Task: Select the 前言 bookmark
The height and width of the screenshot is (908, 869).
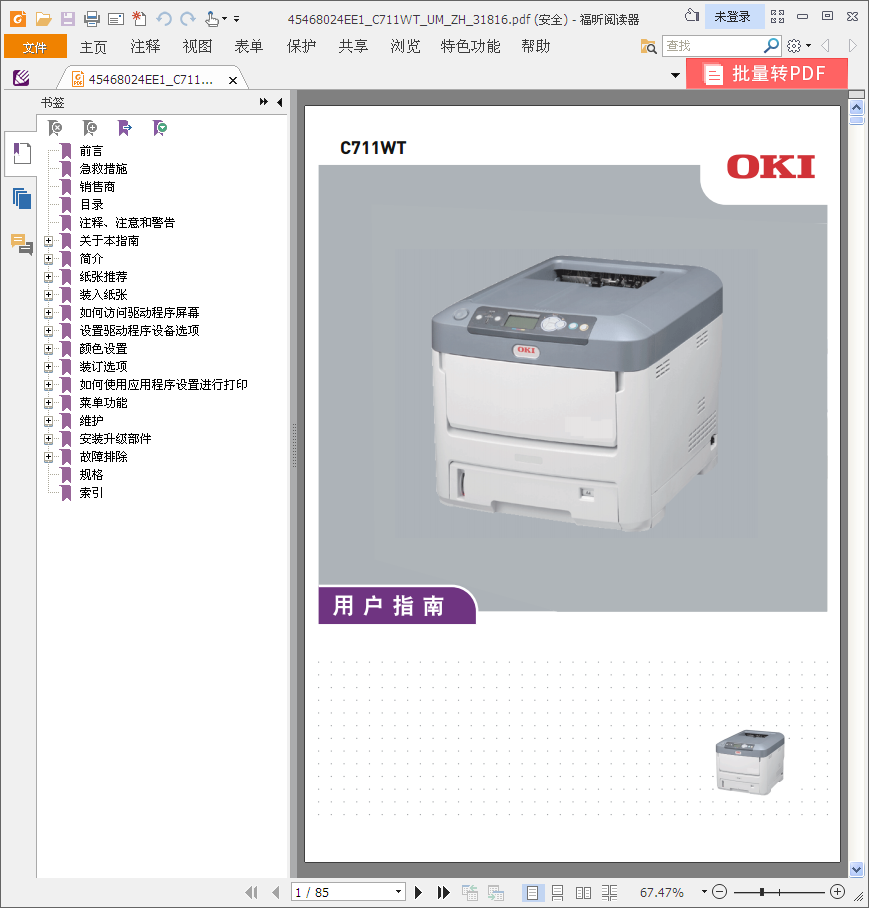Action: point(91,151)
